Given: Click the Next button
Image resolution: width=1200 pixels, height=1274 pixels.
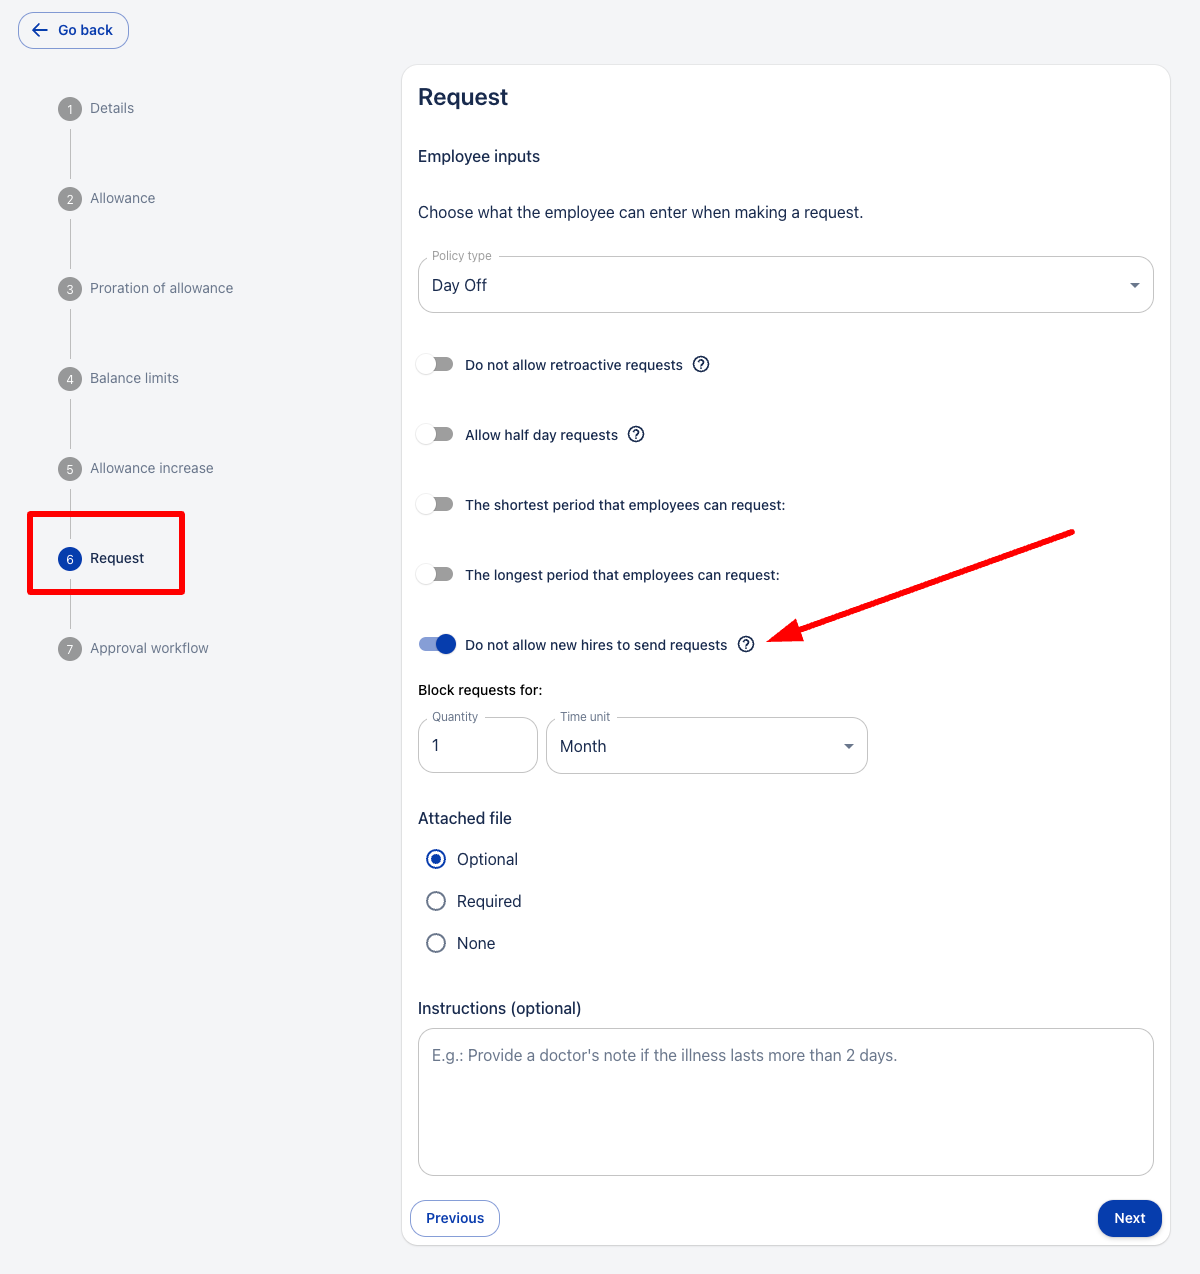Looking at the screenshot, I should click(1130, 1218).
